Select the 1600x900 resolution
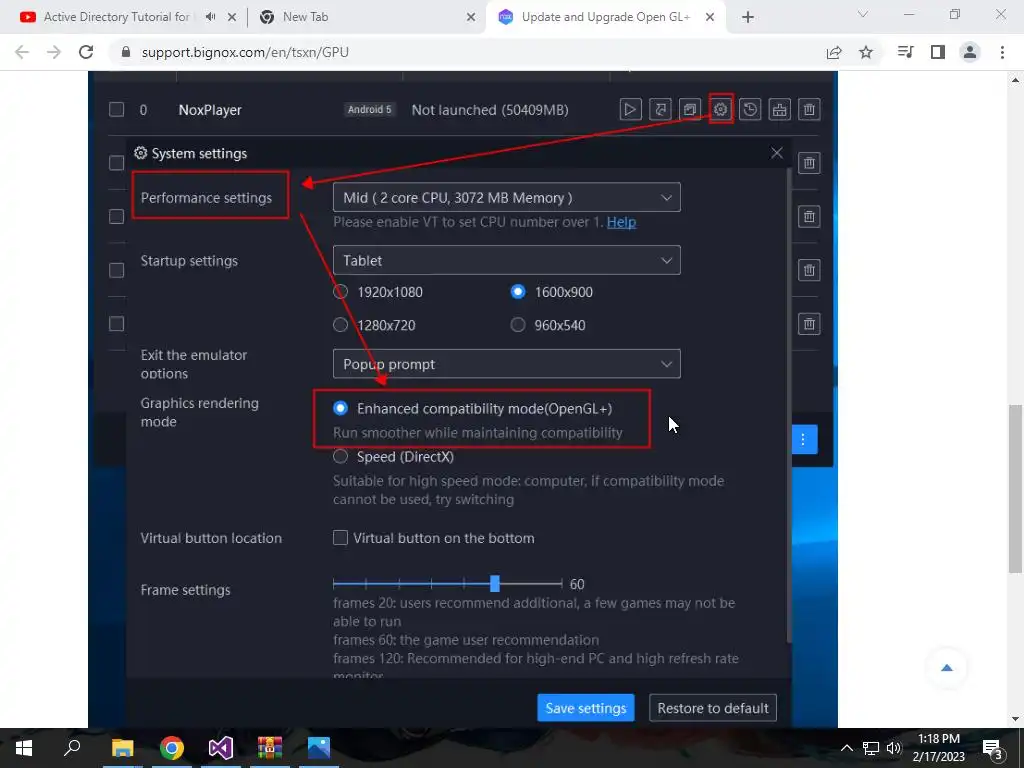 click(x=518, y=292)
